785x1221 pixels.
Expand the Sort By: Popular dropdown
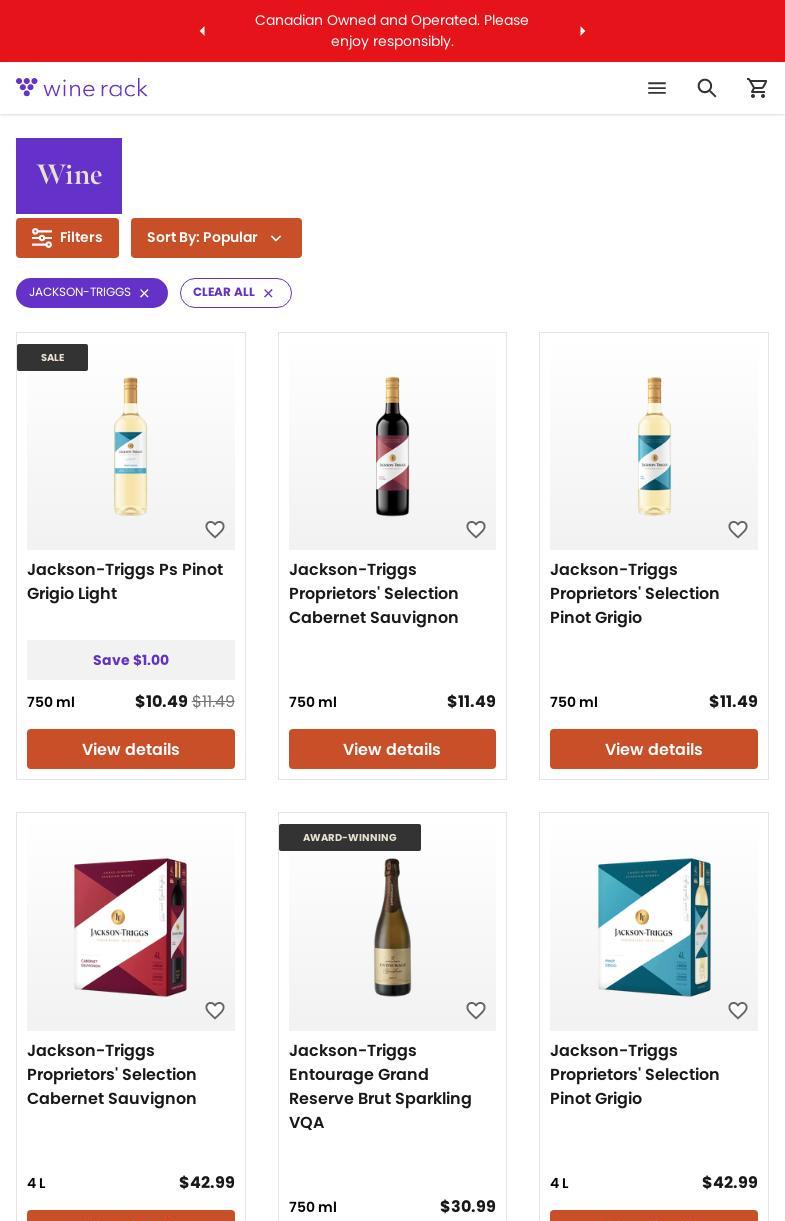[216, 238]
